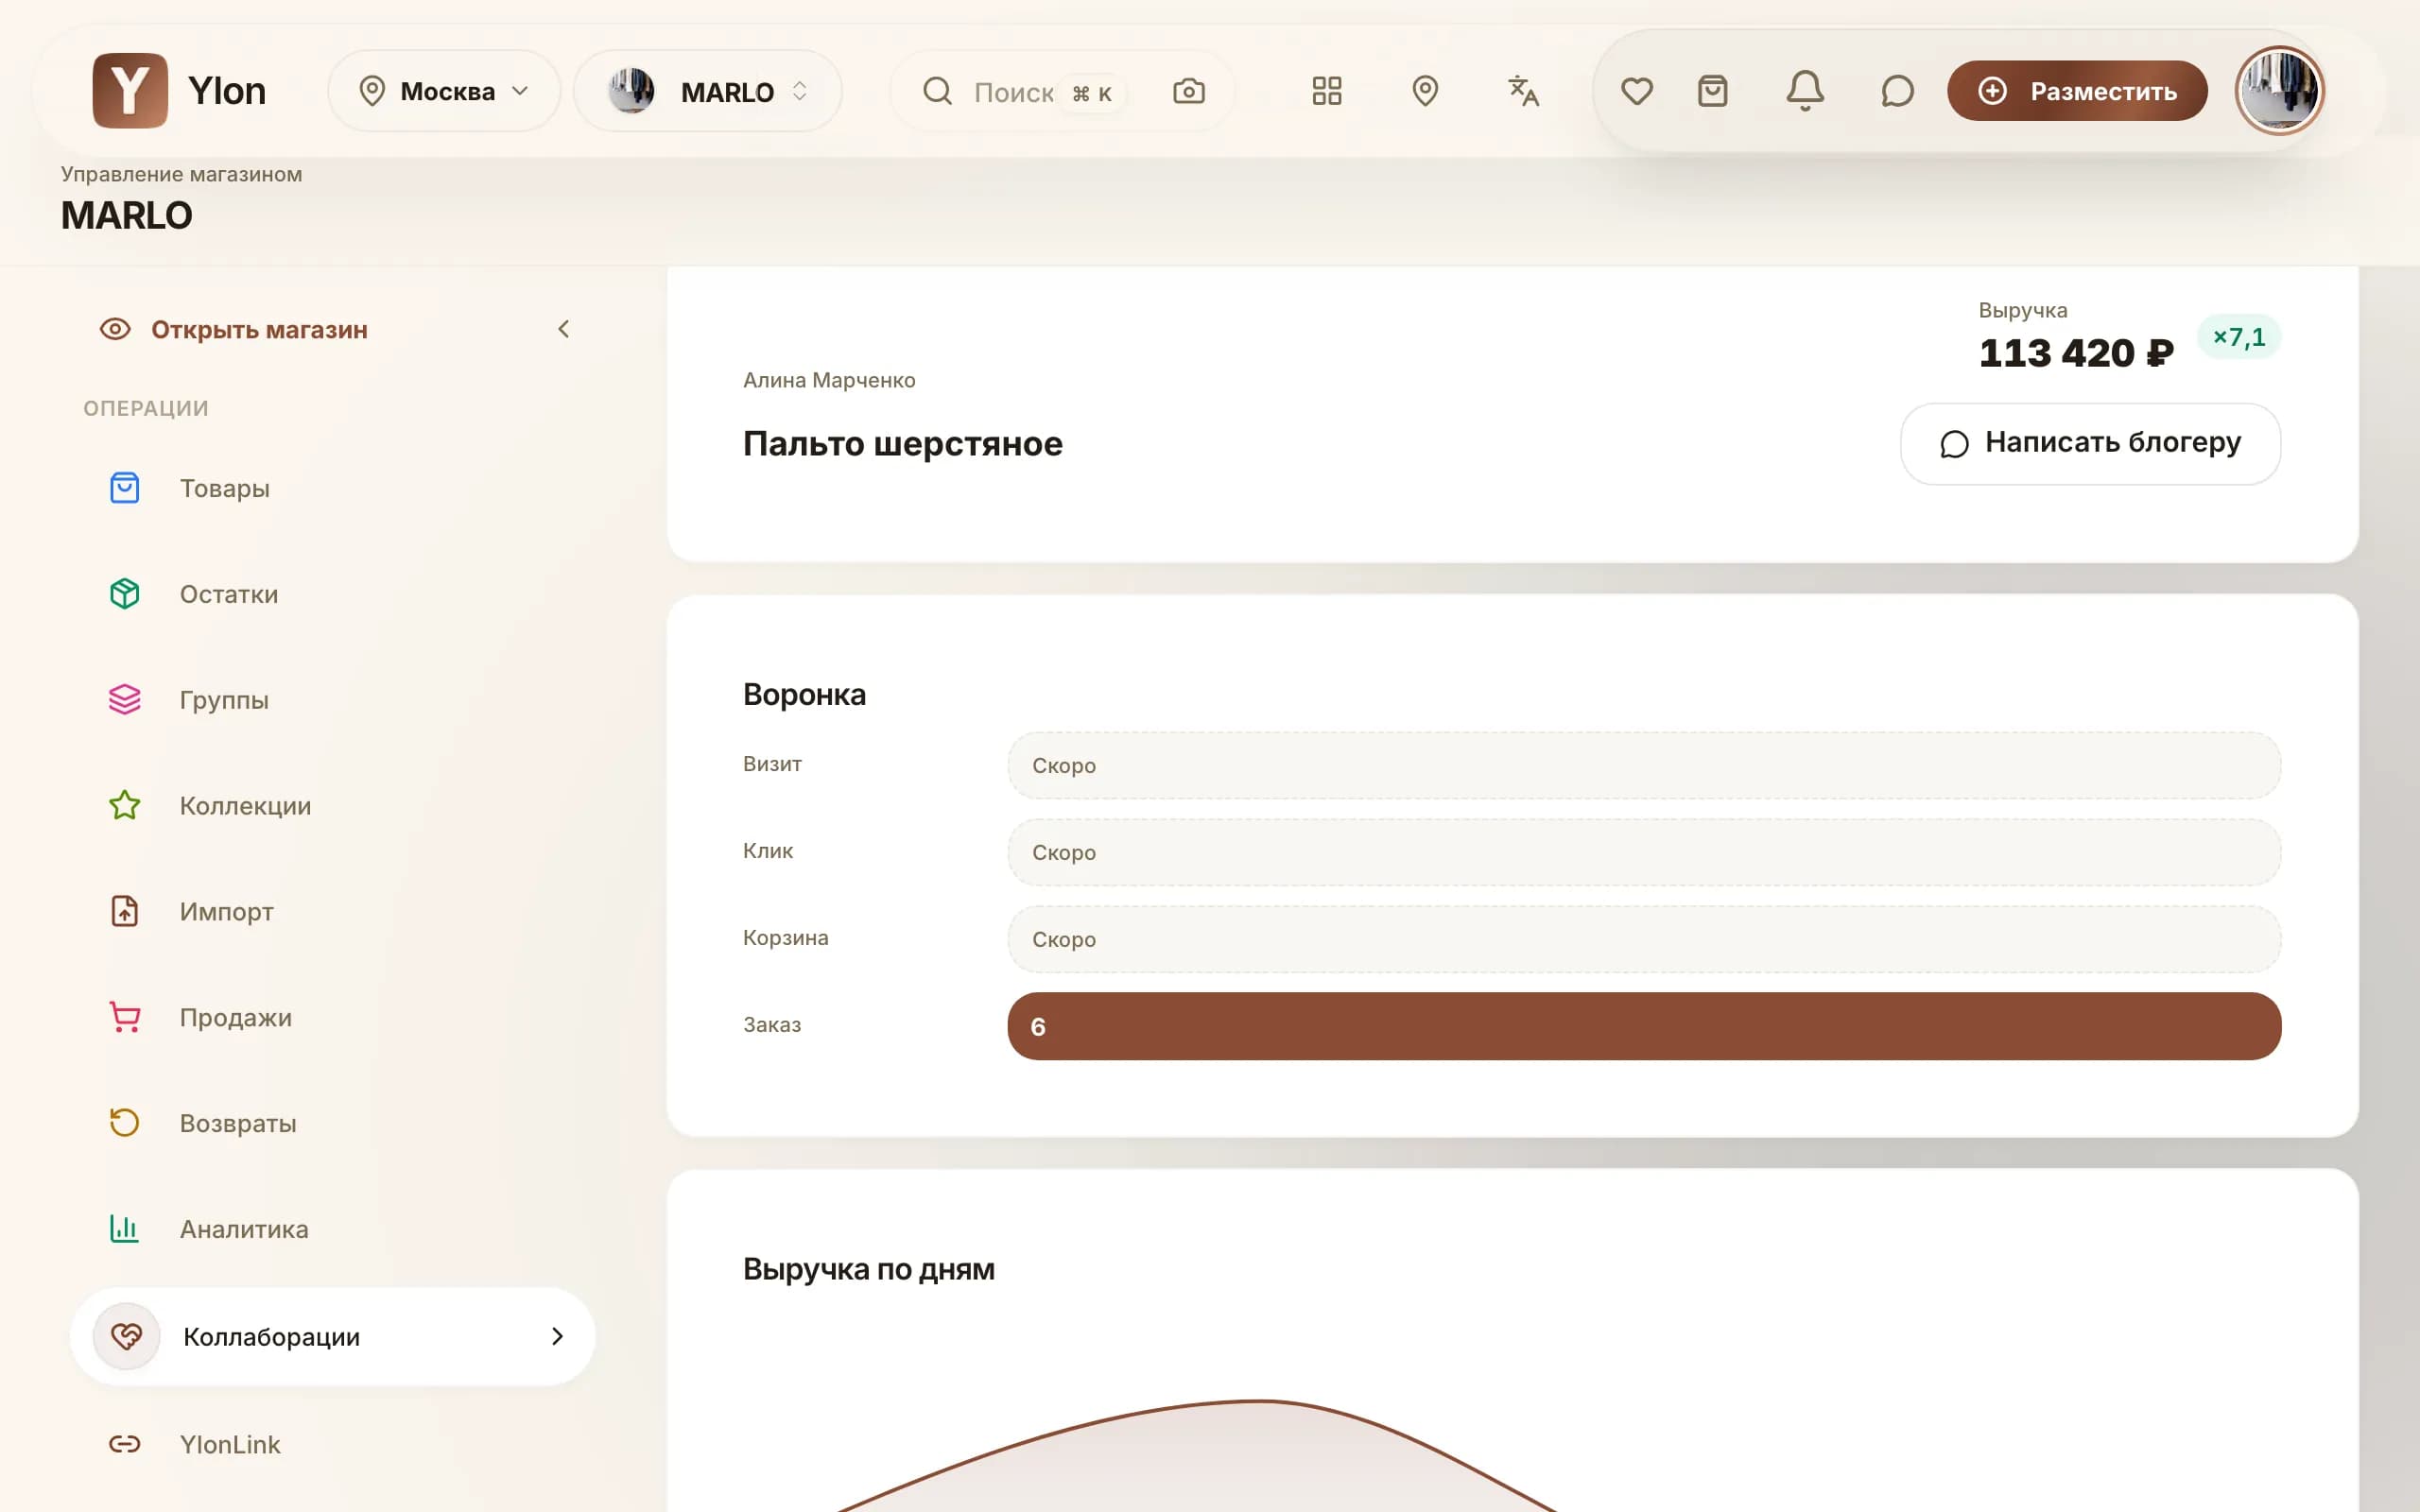Open the shopping bag icon in header
2420x1512 pixels.
[1713, 91]
